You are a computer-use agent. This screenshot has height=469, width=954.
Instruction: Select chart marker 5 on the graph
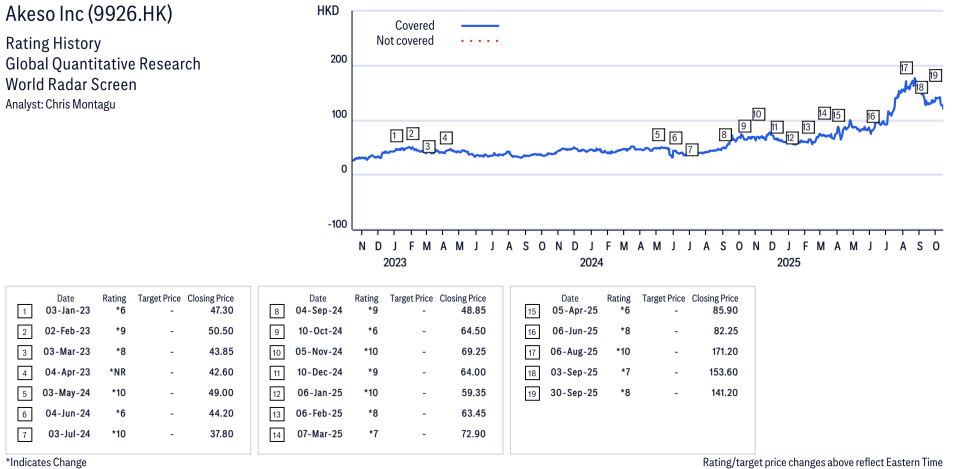(658, 134)
